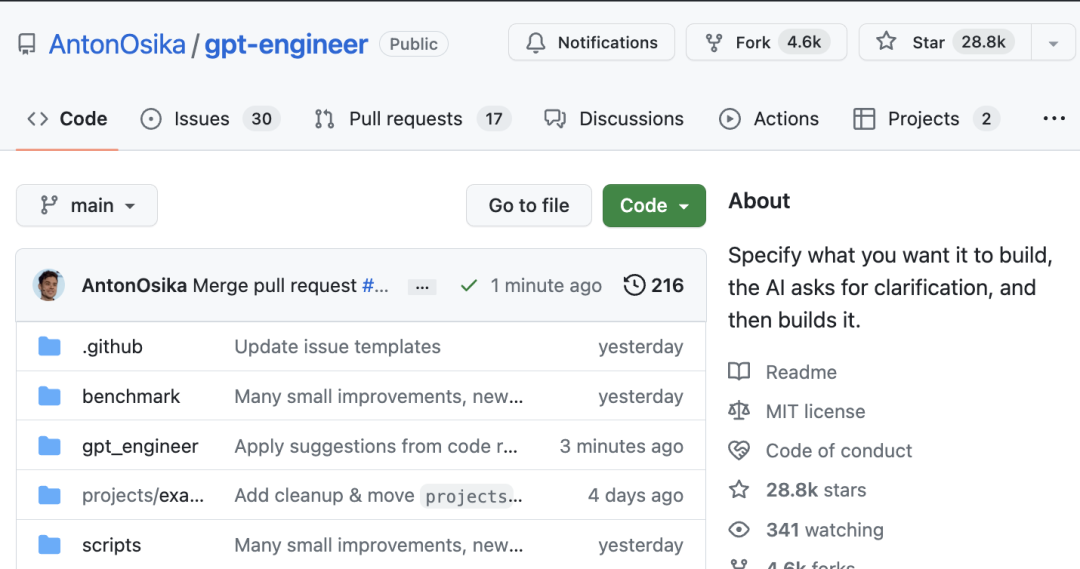The image size is (1080, 569).
Task: Open the Readme link in About
Action: (782, 372)
